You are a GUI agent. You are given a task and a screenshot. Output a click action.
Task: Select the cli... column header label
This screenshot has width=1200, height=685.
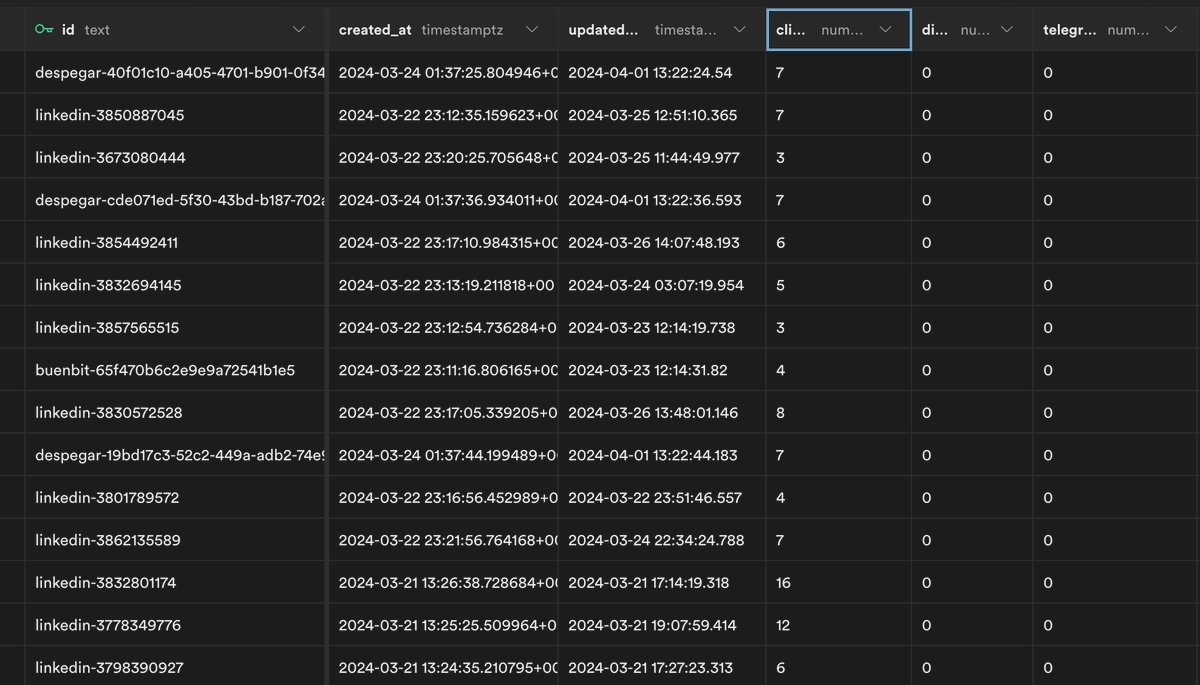click(791, 30)
